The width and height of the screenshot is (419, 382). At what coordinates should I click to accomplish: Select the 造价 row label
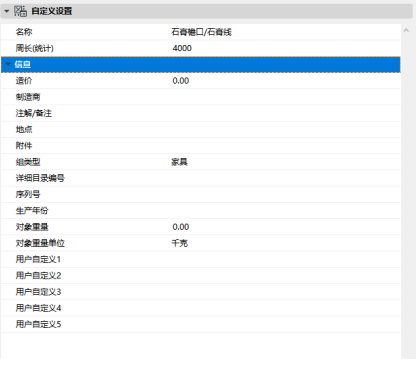24,81
